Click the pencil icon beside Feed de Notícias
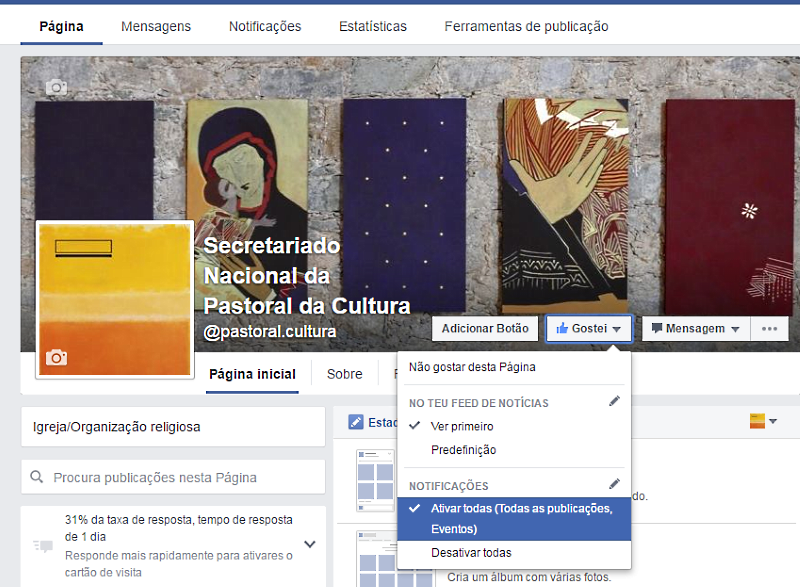The width and height of the screenshot is (800, 587). coord(614,401)
